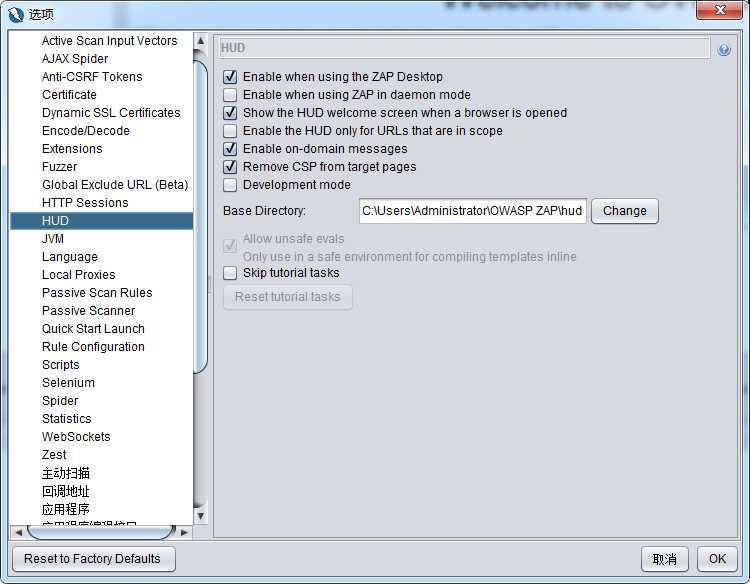Image resolution: width=750 pixels, height=584 pixels.
Task: Close the options dialog window
Action: (720, 10)
